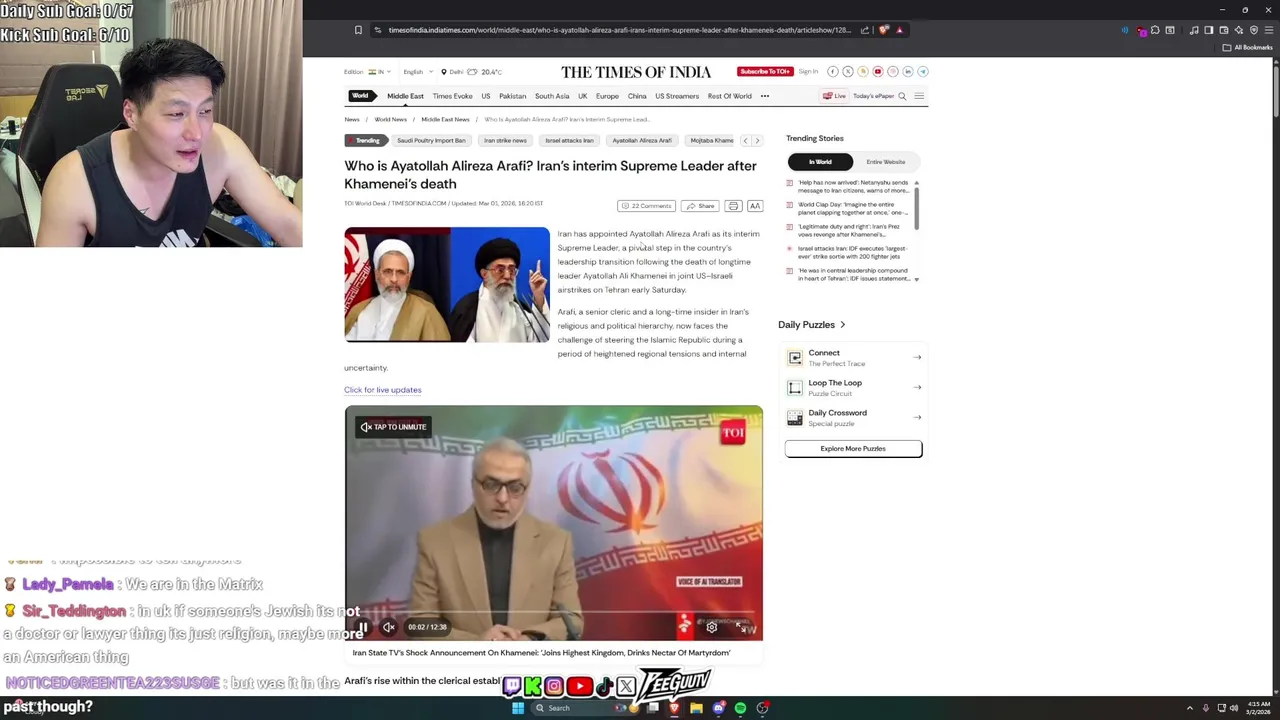Expand the English language dropdown
The image size is (1280, 720).
(x=416, y=72)
